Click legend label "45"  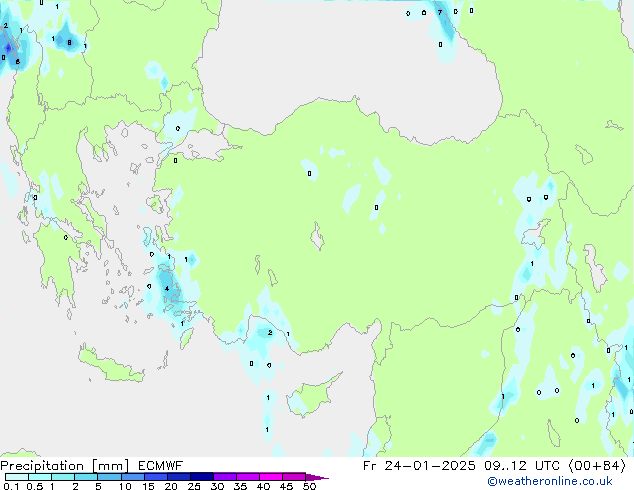[286, 486]
